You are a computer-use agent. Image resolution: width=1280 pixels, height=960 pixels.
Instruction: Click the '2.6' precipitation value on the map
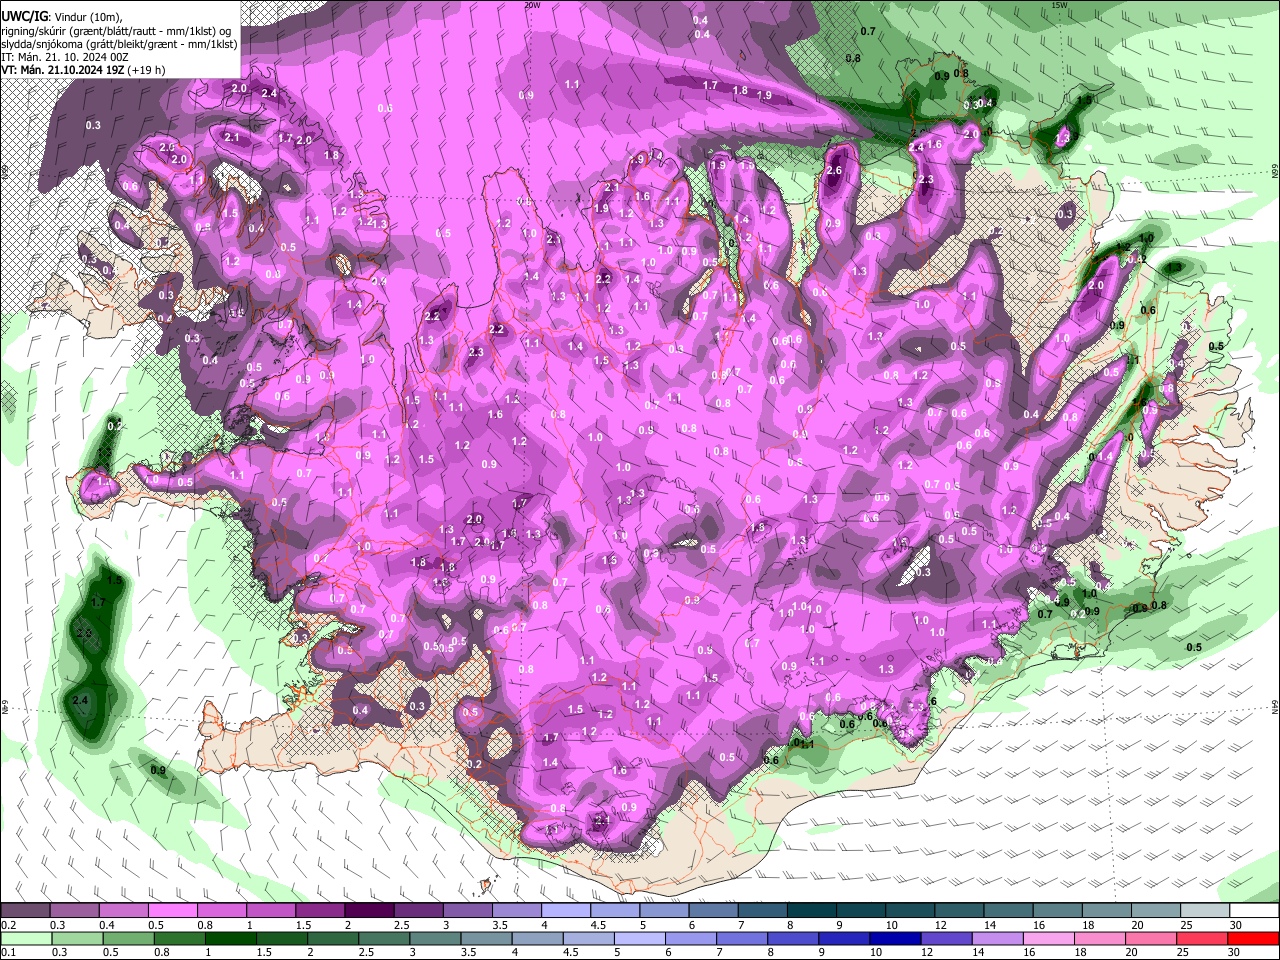[835, 171]
